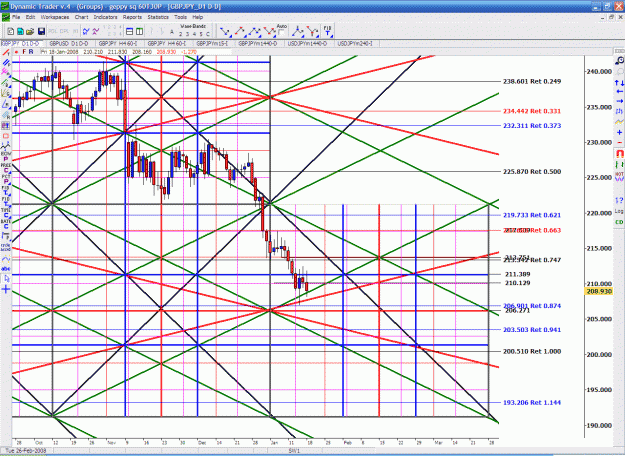Choose the magenta fan lines tool
625x456 pixels.
pos(6,73)
